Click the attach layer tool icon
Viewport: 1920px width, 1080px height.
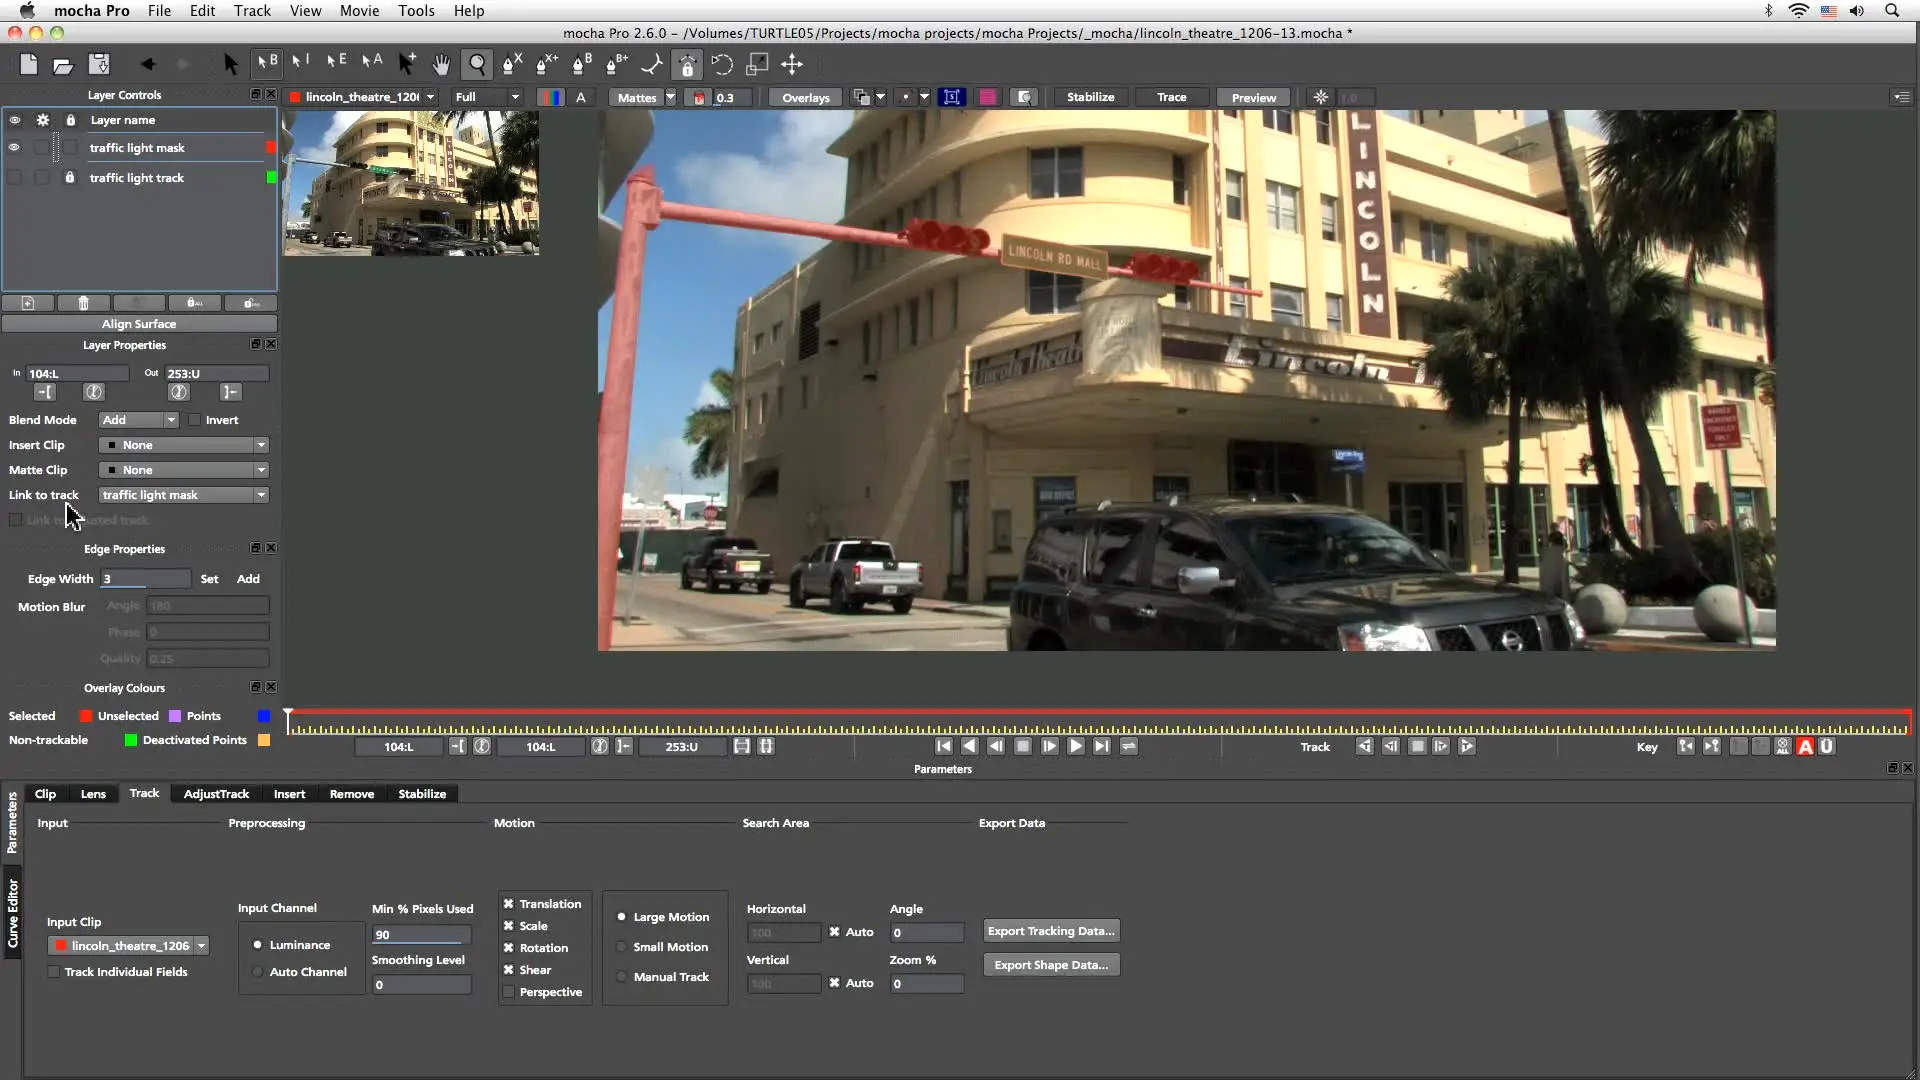click(652, 65)
